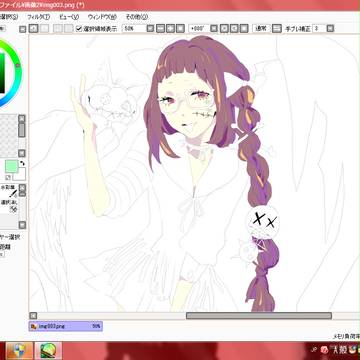Pick a hue on the color wheel ring
This screenshot has width=360, height=360.
[17, 67]
